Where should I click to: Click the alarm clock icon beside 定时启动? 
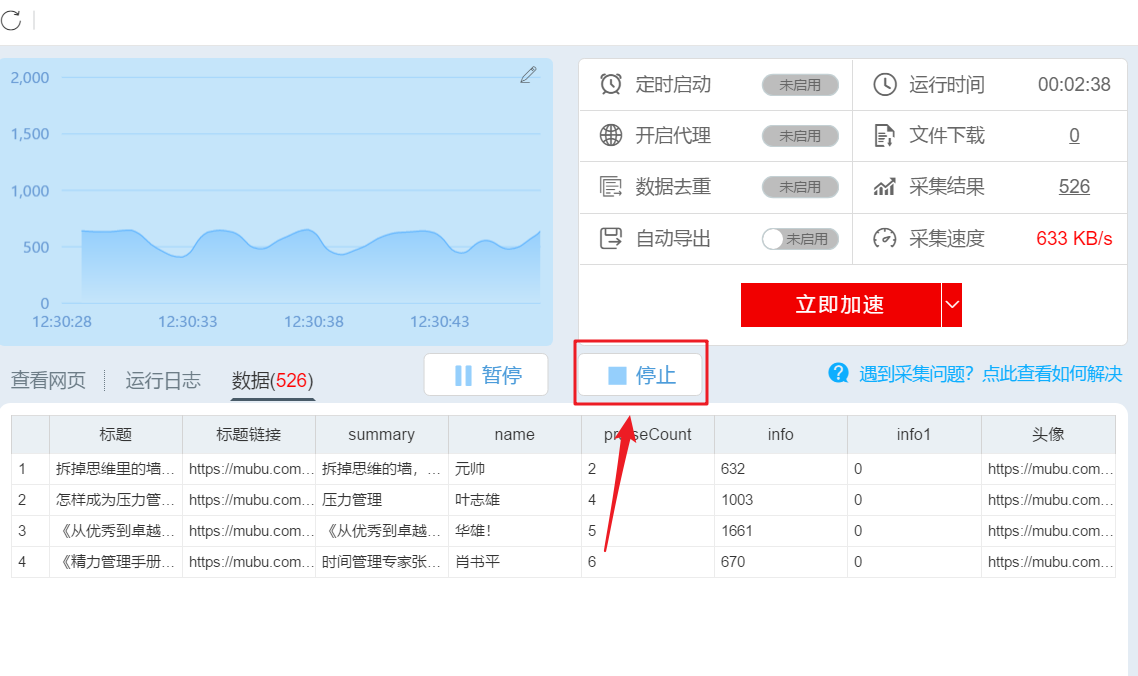tap(610, 84)
